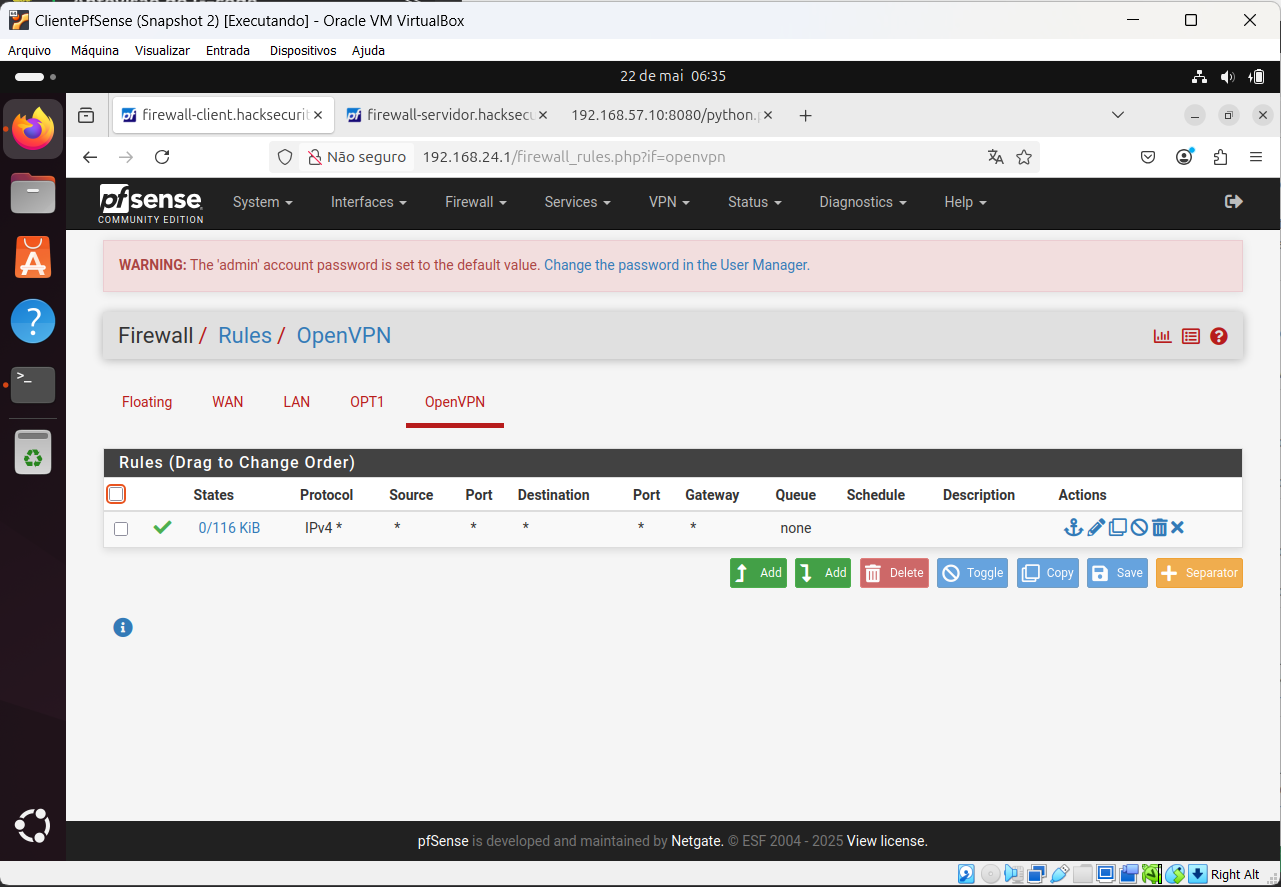Bookmark this page with the star icon
This screenshot has height=887, width=1281.
pyautogui.click(x=1023, y=157)
